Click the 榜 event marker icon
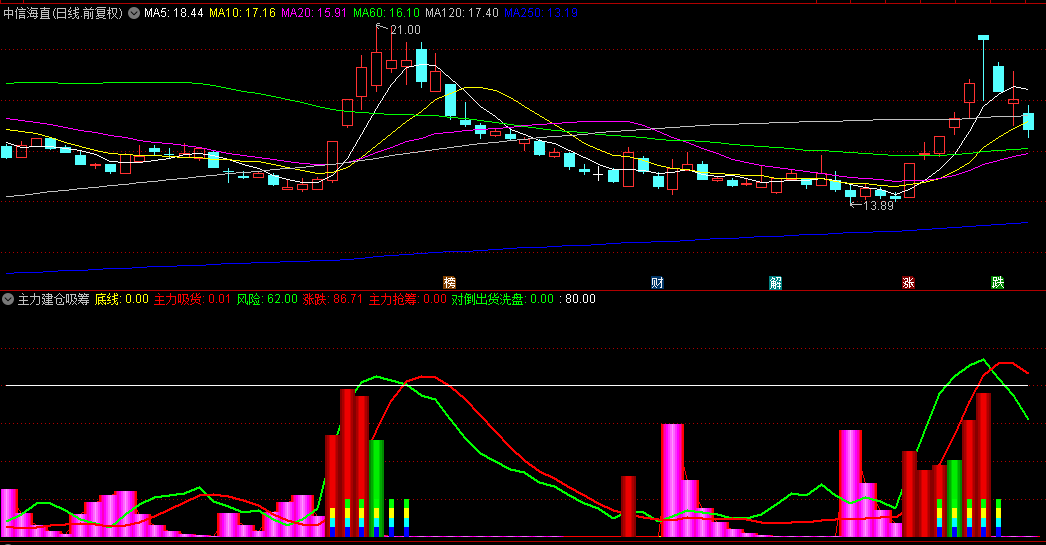 point(450,283)
